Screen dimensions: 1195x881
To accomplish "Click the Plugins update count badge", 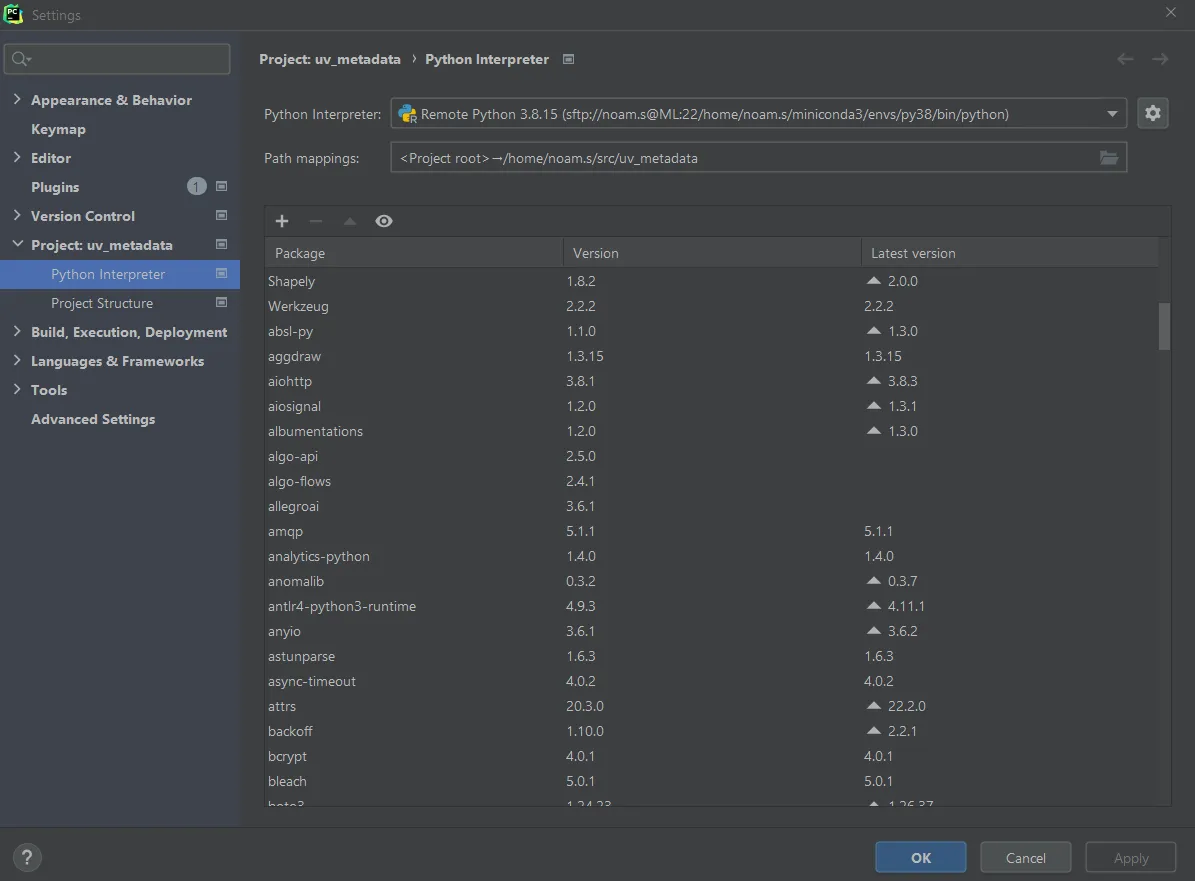I will tap(197, 186).
